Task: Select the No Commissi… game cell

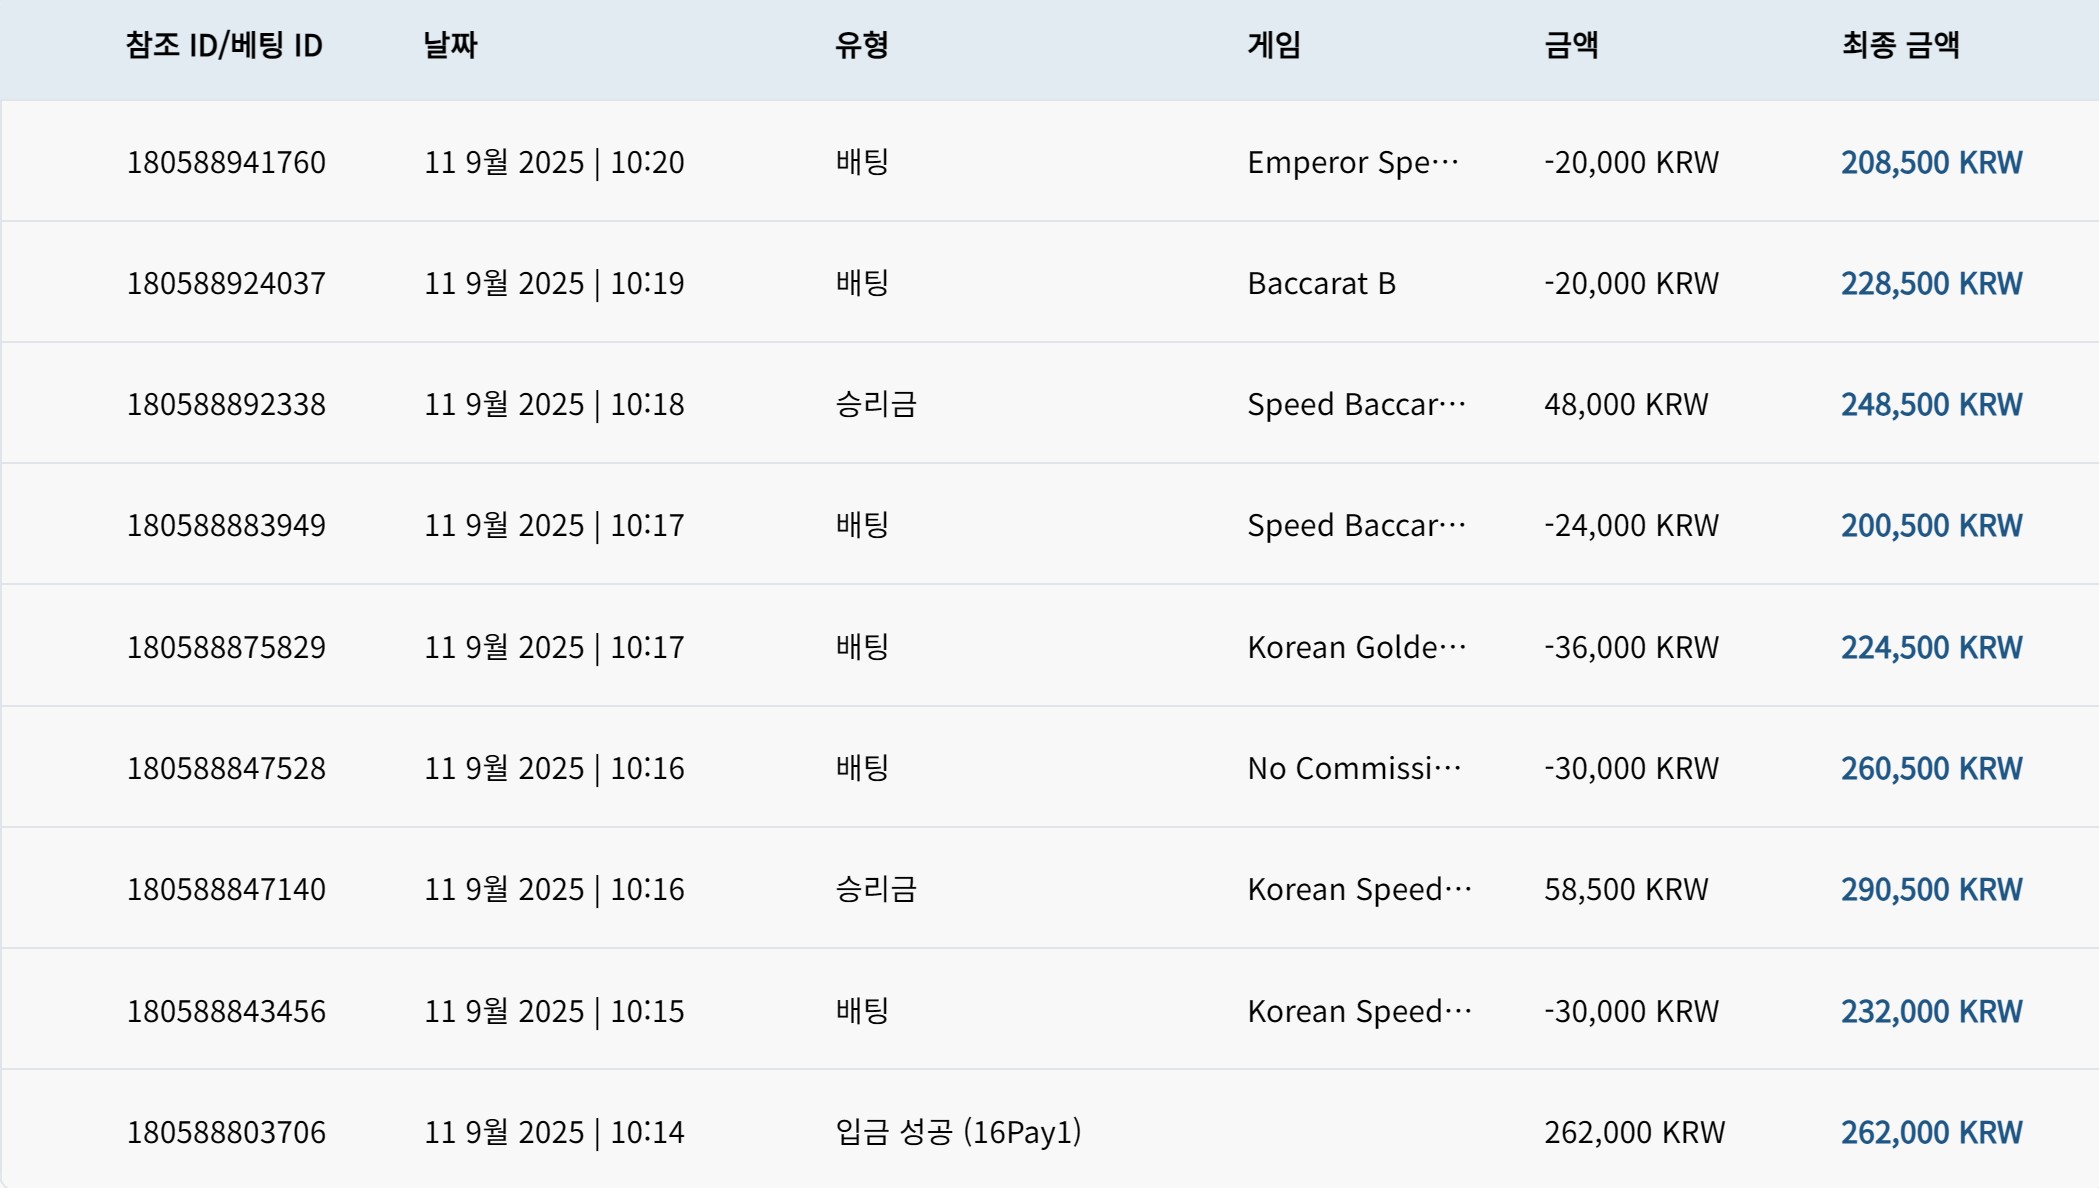Action: tap(1354, 768)
